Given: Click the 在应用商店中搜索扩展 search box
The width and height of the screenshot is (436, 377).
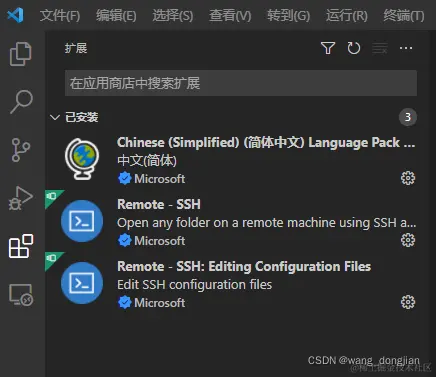Looking at the screenshot, I should 241,83.
